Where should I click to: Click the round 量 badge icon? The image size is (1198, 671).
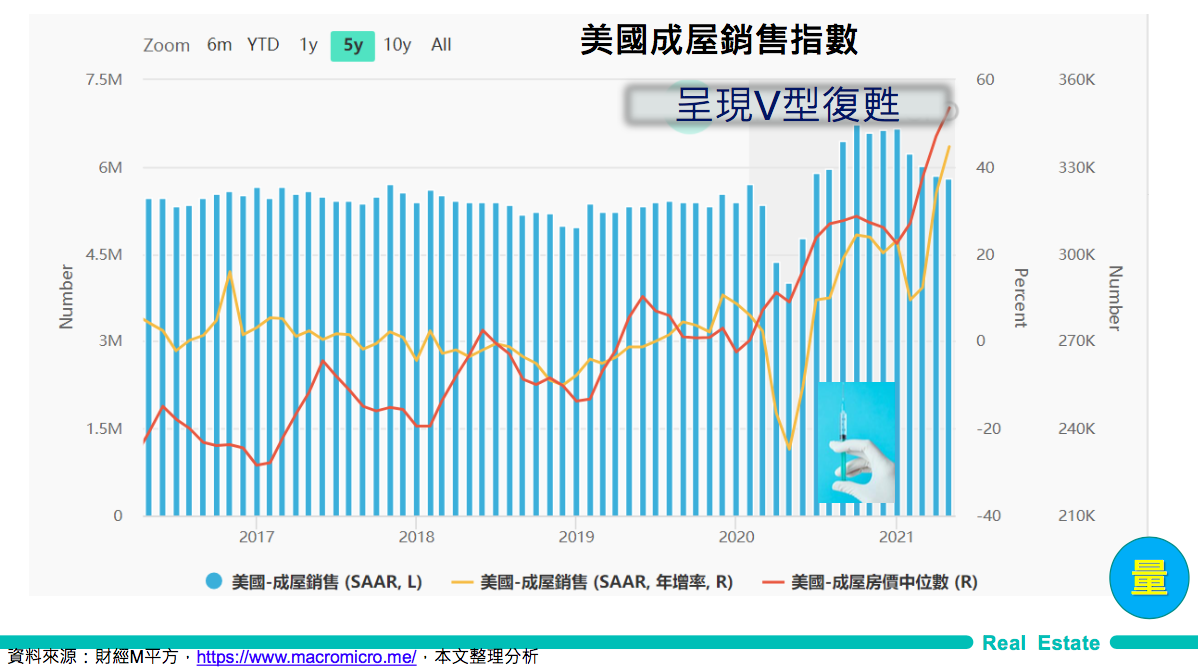click(1148, 580)
